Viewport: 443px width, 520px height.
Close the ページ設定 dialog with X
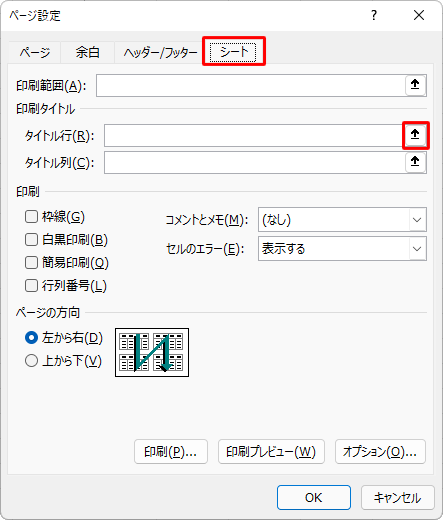419,15
